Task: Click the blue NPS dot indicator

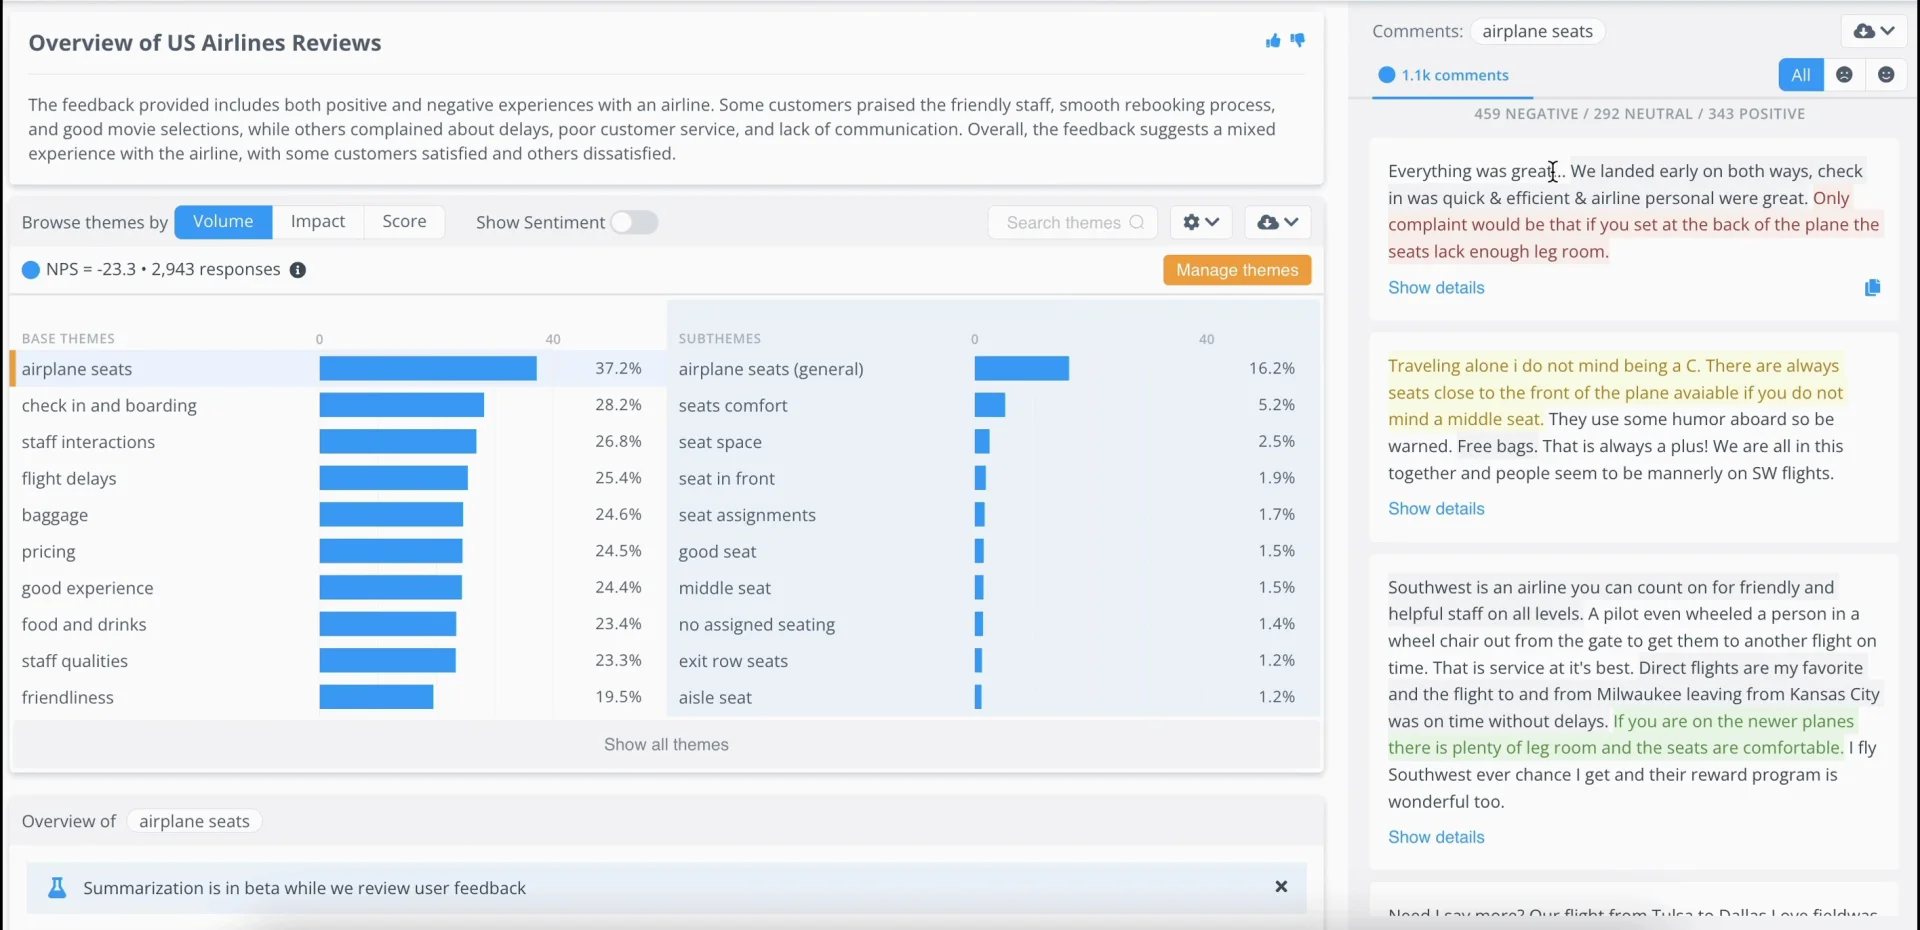Action: tap(31, 270)
